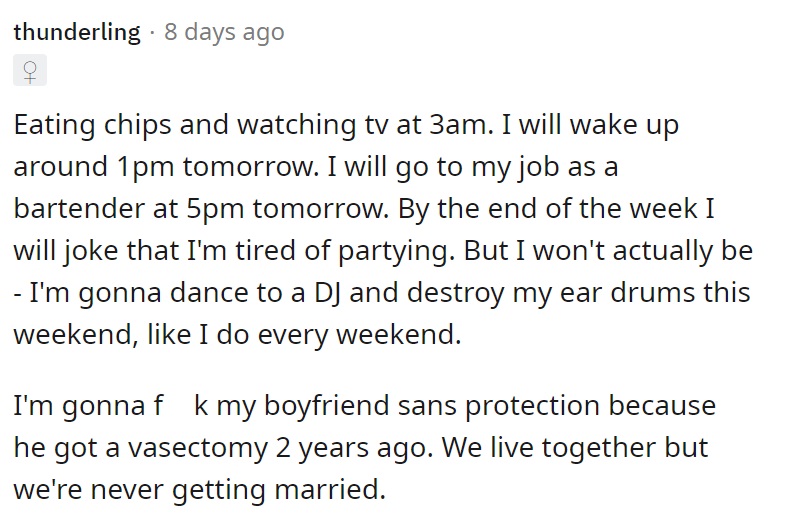
Task: Click the female symbol flair icon
Action: click(x=30, y=71)
